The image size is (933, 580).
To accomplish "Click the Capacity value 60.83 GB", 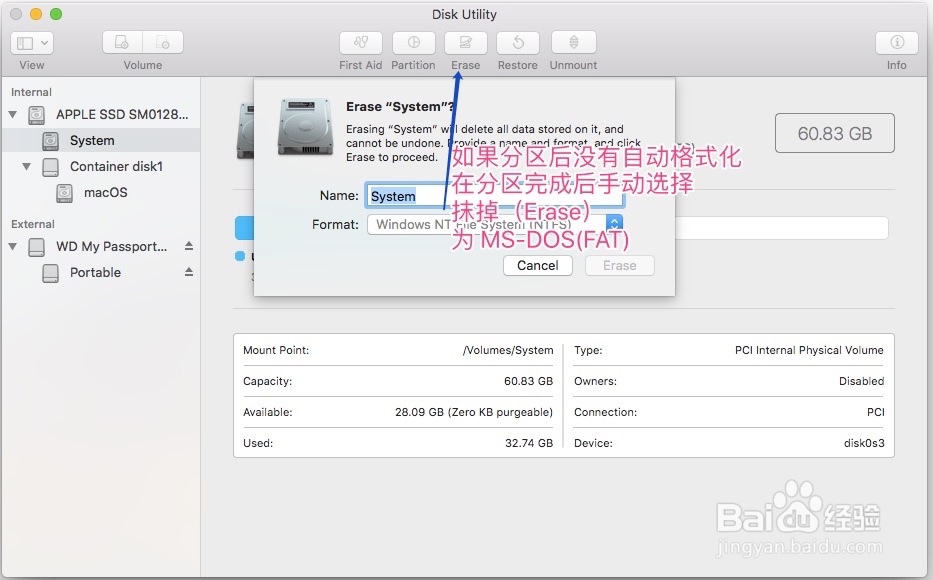I will point(528,381).
